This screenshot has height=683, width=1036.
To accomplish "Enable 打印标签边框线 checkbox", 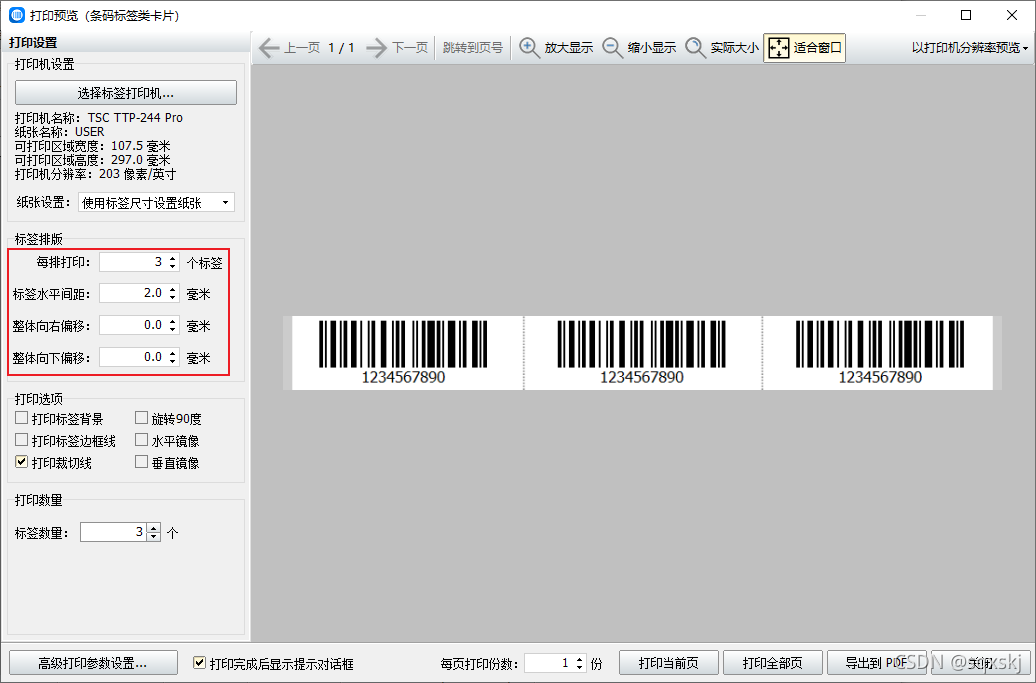I will (x=22, y=440).
